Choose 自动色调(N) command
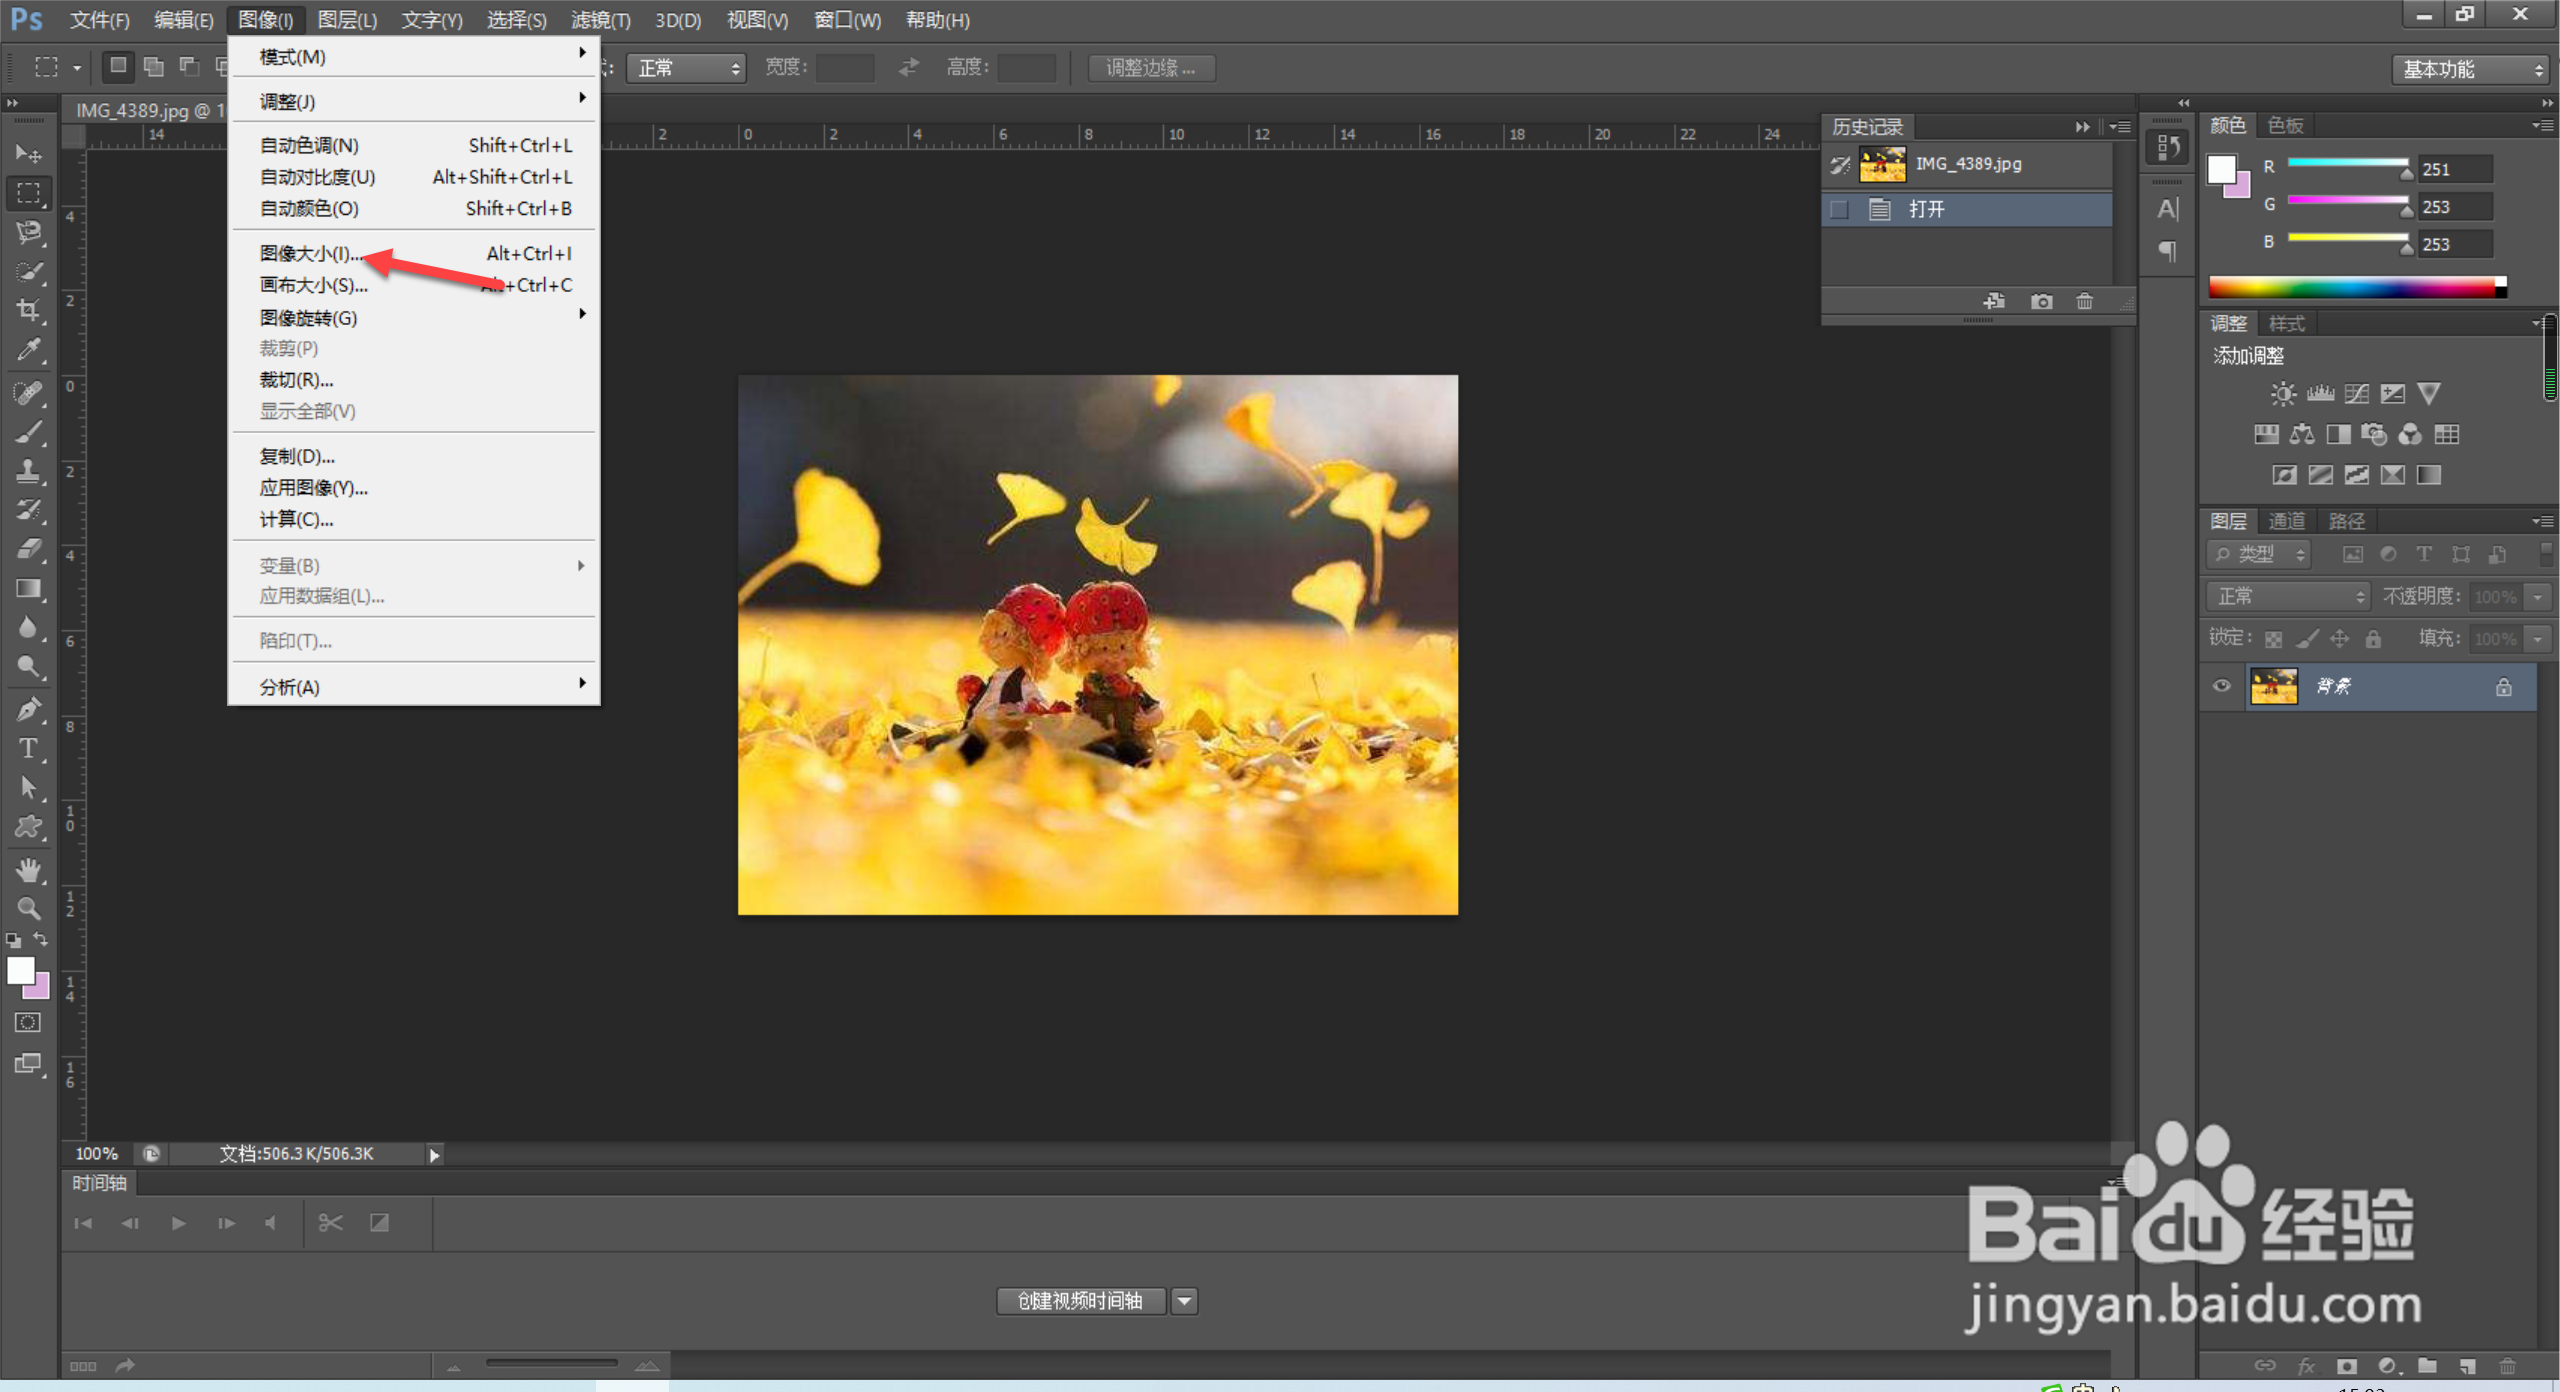Image resolution: width=2560 pixels, height=1392 pixels. [x=416, y=145]
